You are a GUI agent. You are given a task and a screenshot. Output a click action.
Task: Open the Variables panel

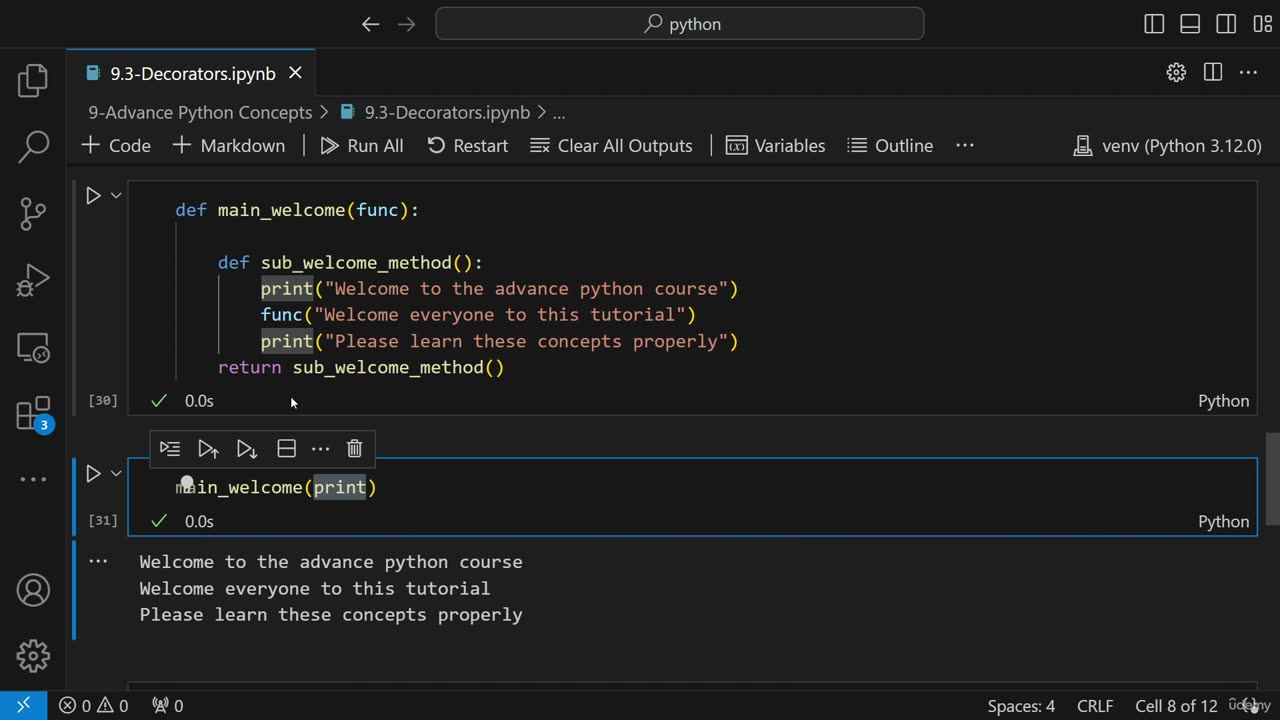tap(776, 146)
